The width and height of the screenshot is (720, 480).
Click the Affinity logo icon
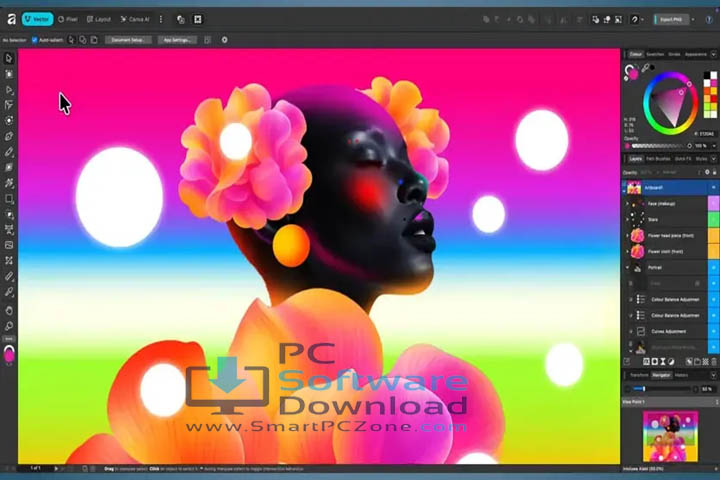[x=11, y=19]
